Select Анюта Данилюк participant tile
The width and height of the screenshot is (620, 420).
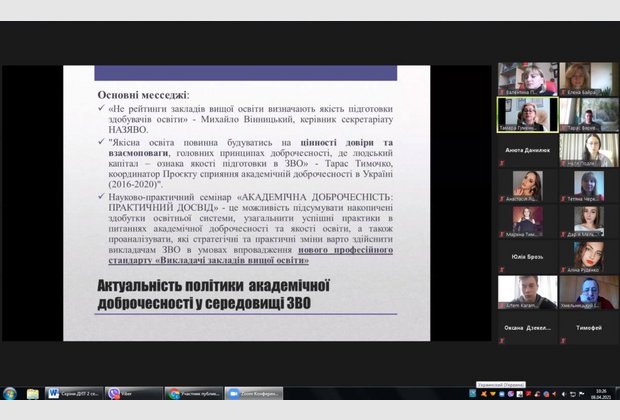tap(527, 150)
